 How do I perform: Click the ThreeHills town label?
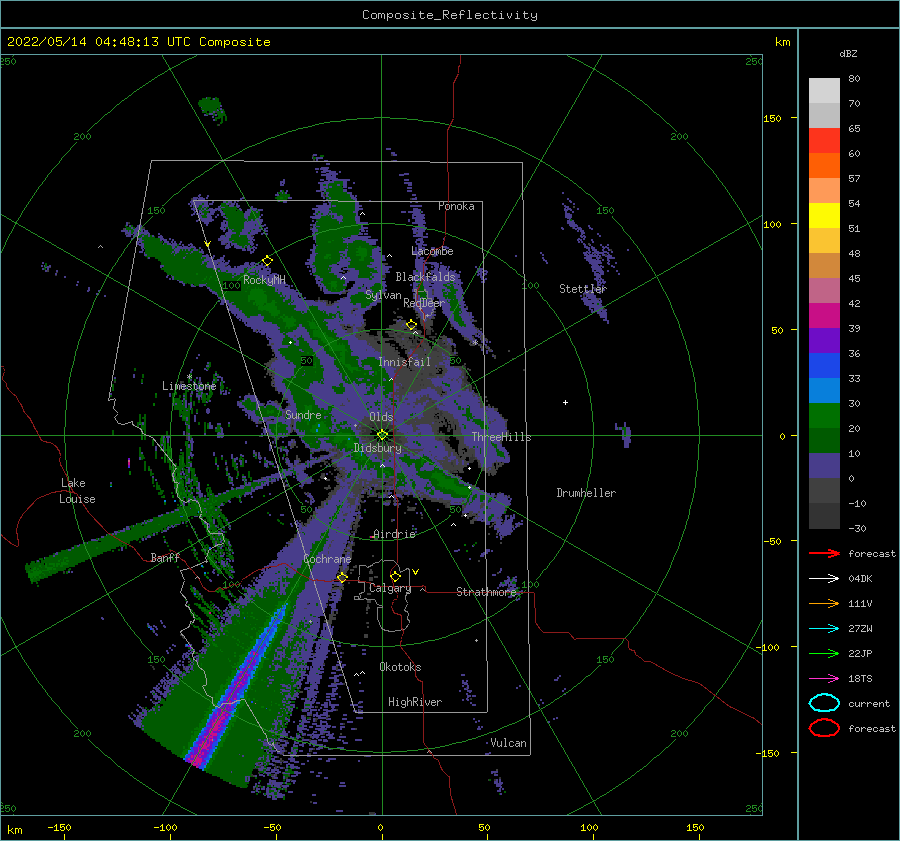pyautogui.click(x=501, y=437)
